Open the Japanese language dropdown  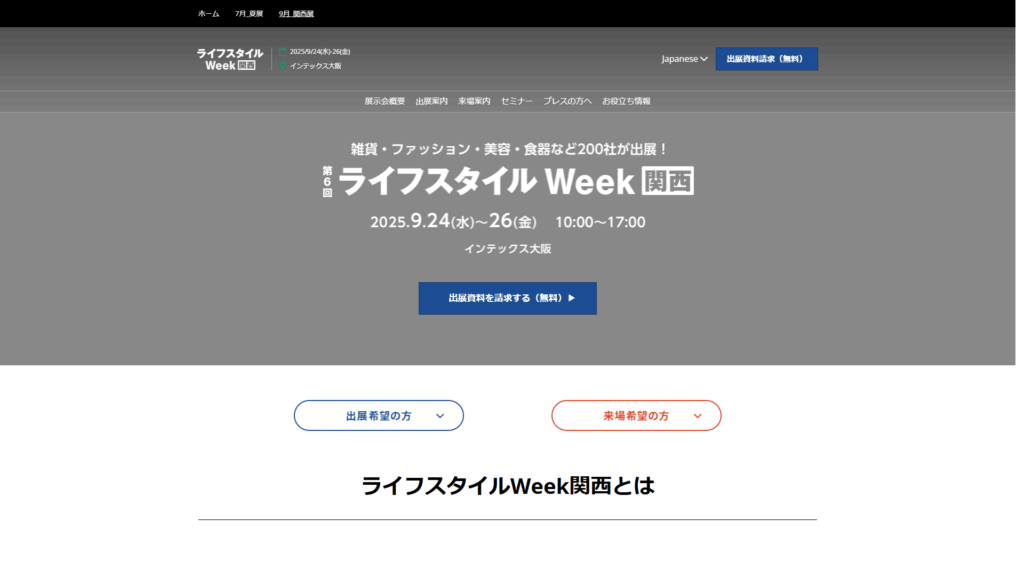pyautogui.click(x=684, y=59)
